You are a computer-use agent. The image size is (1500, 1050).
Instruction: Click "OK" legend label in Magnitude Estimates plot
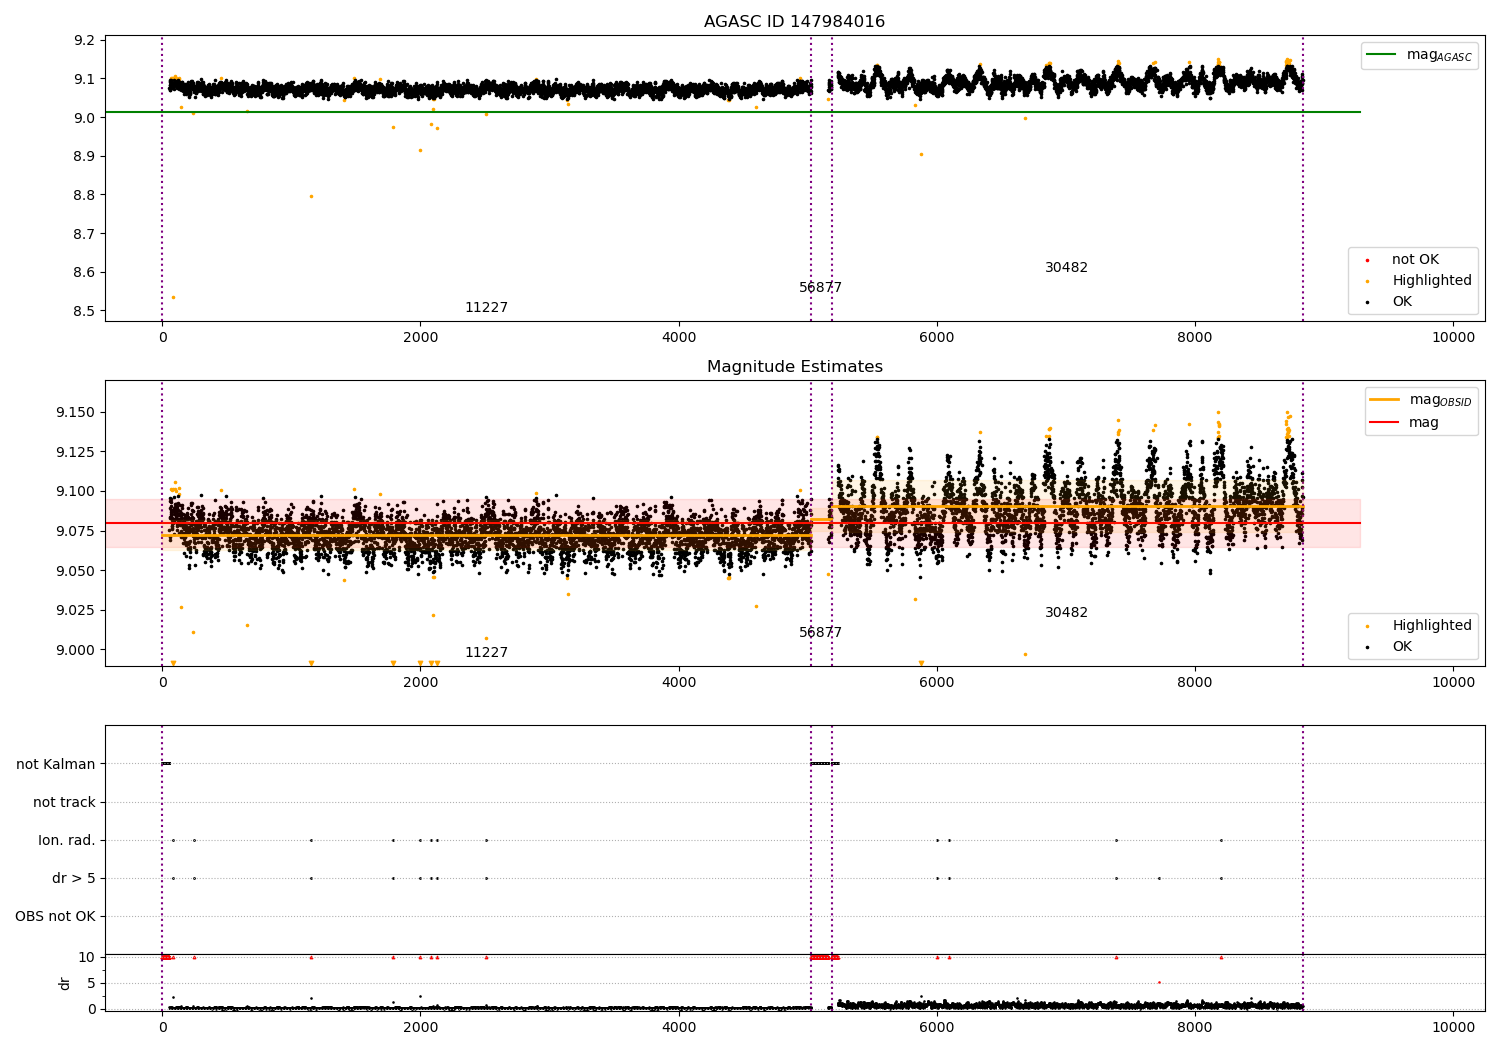(1402, 647)
